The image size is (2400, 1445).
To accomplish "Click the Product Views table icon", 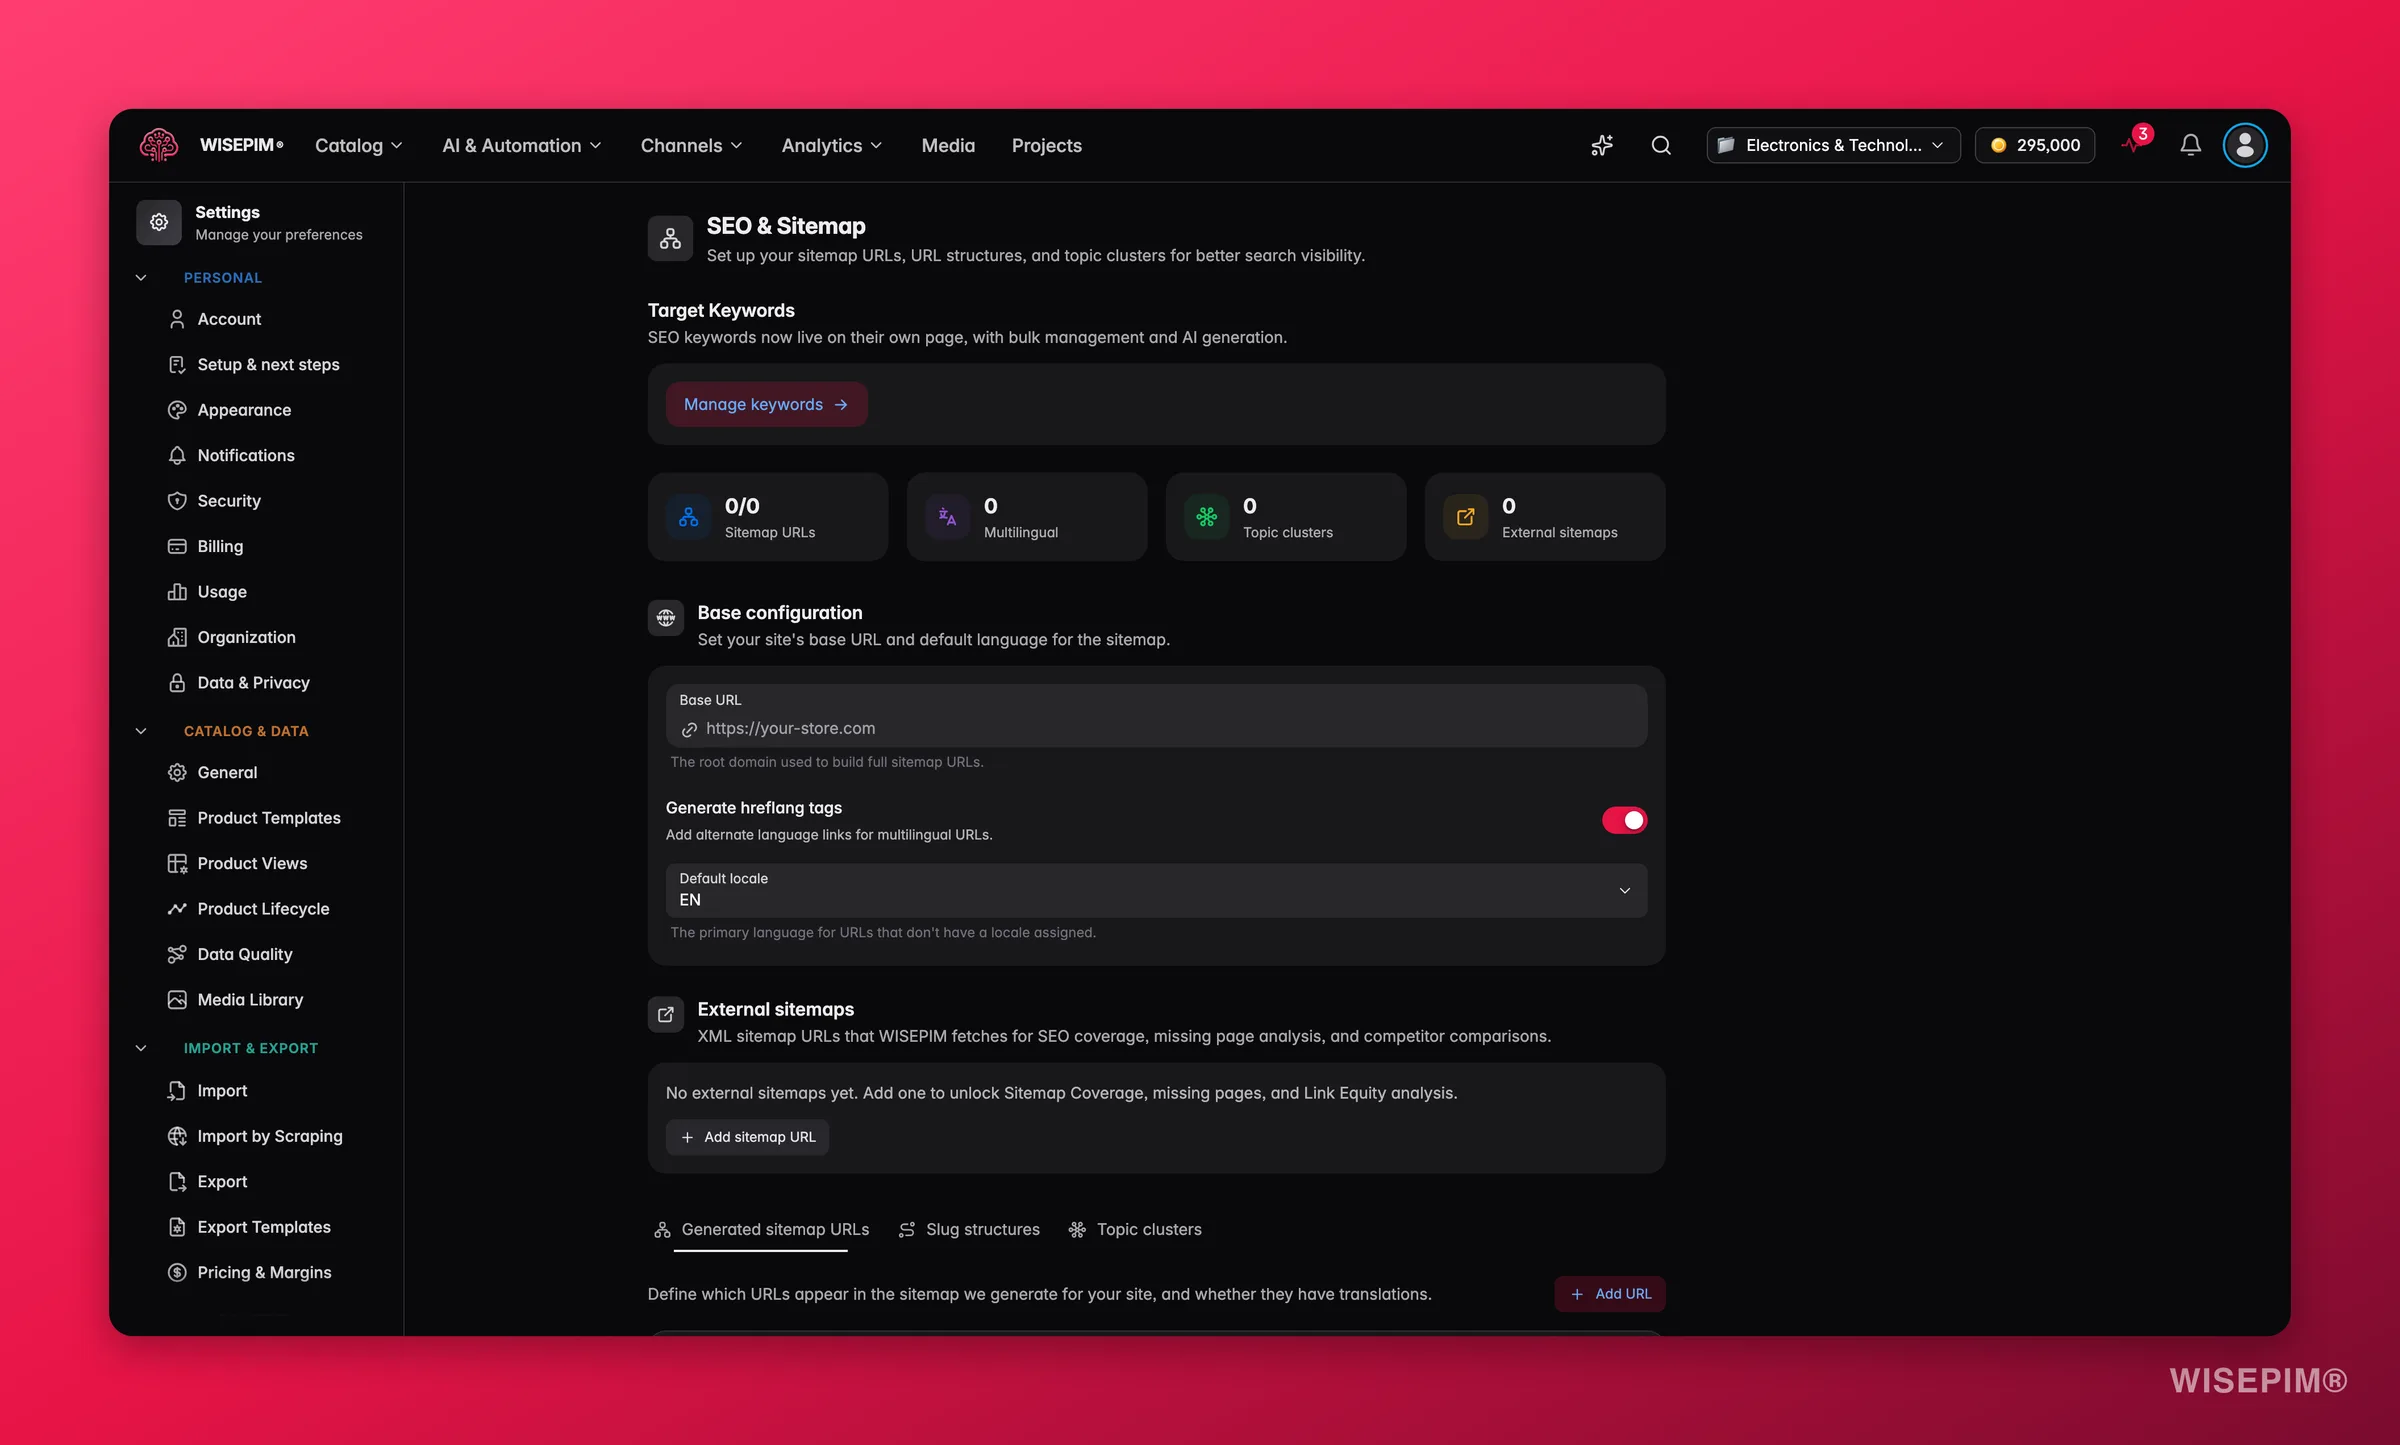I will 177,863.
